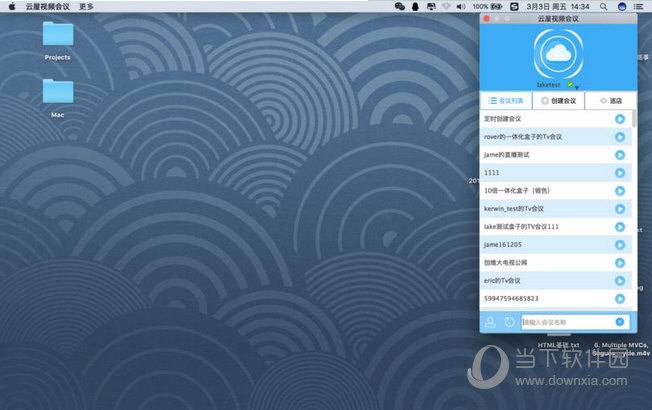Join jame161205 via its play icon
This screenshot has height=410, width=652.
point(620,245)
